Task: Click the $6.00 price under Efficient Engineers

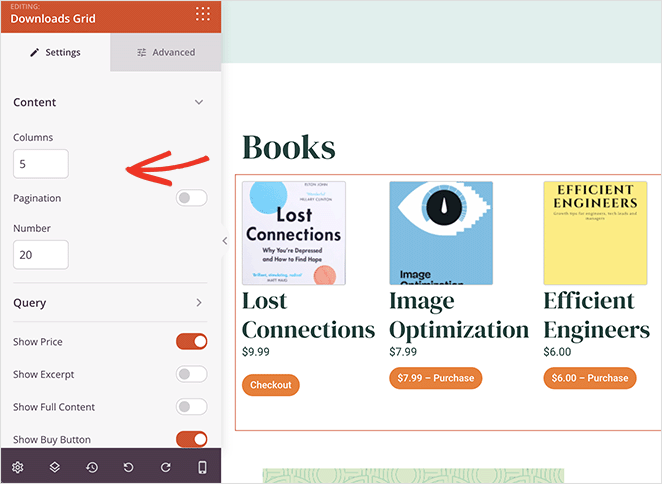Action: 557,352
